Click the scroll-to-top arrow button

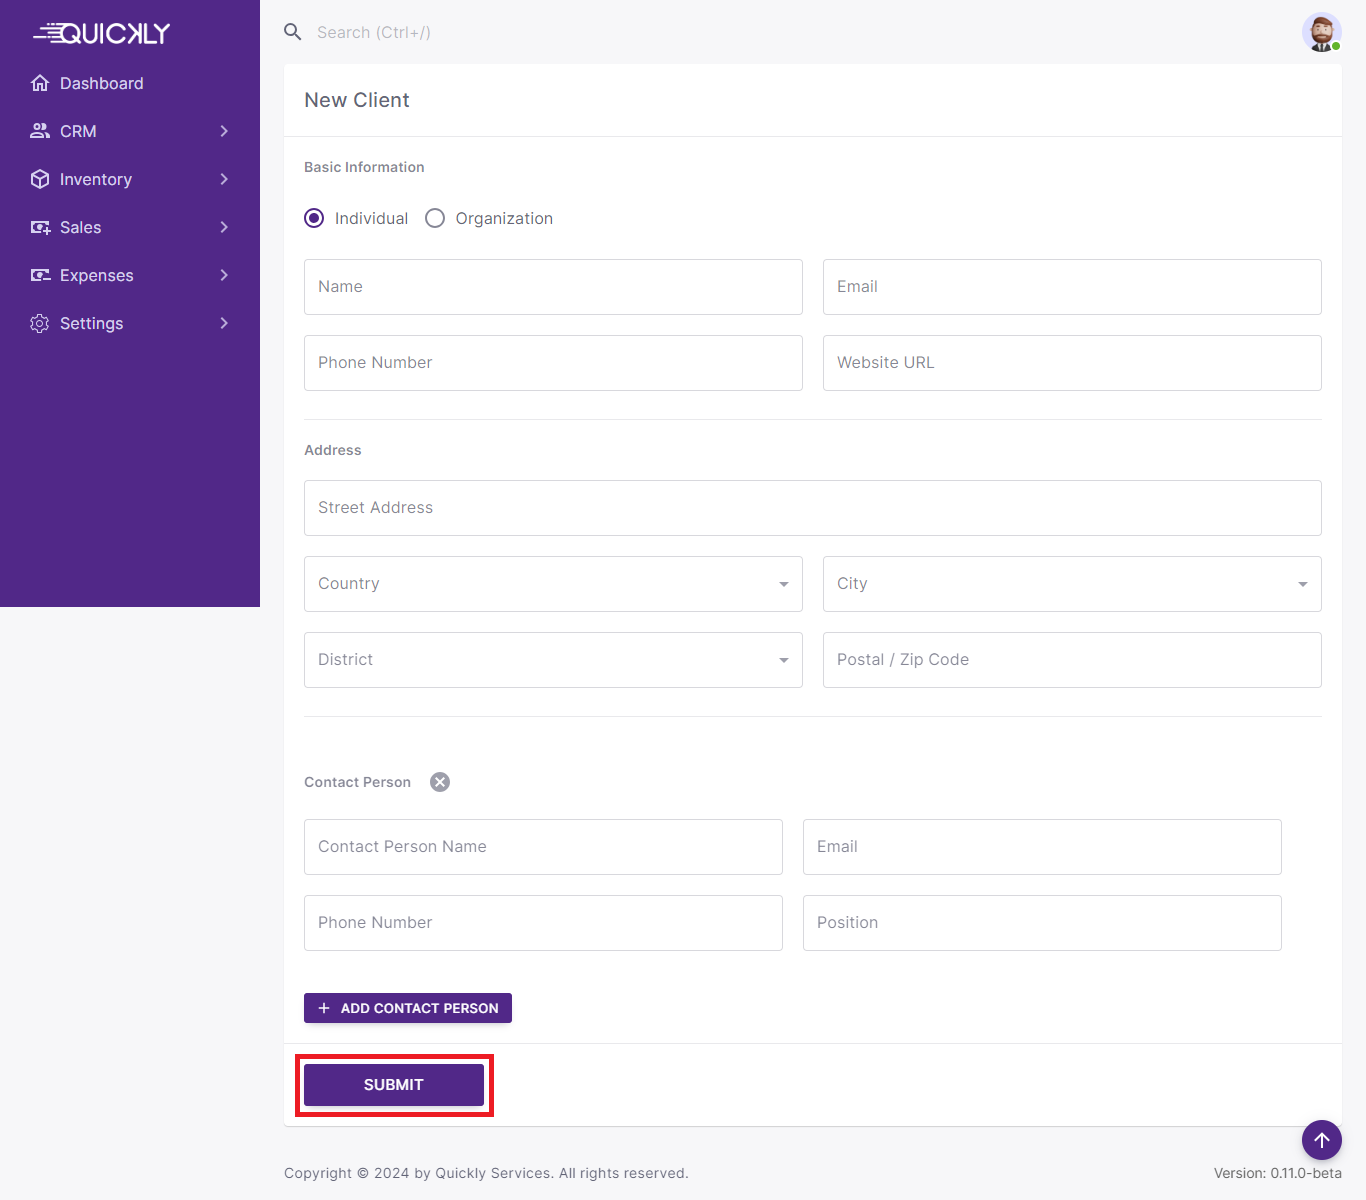(1321, 1140)
